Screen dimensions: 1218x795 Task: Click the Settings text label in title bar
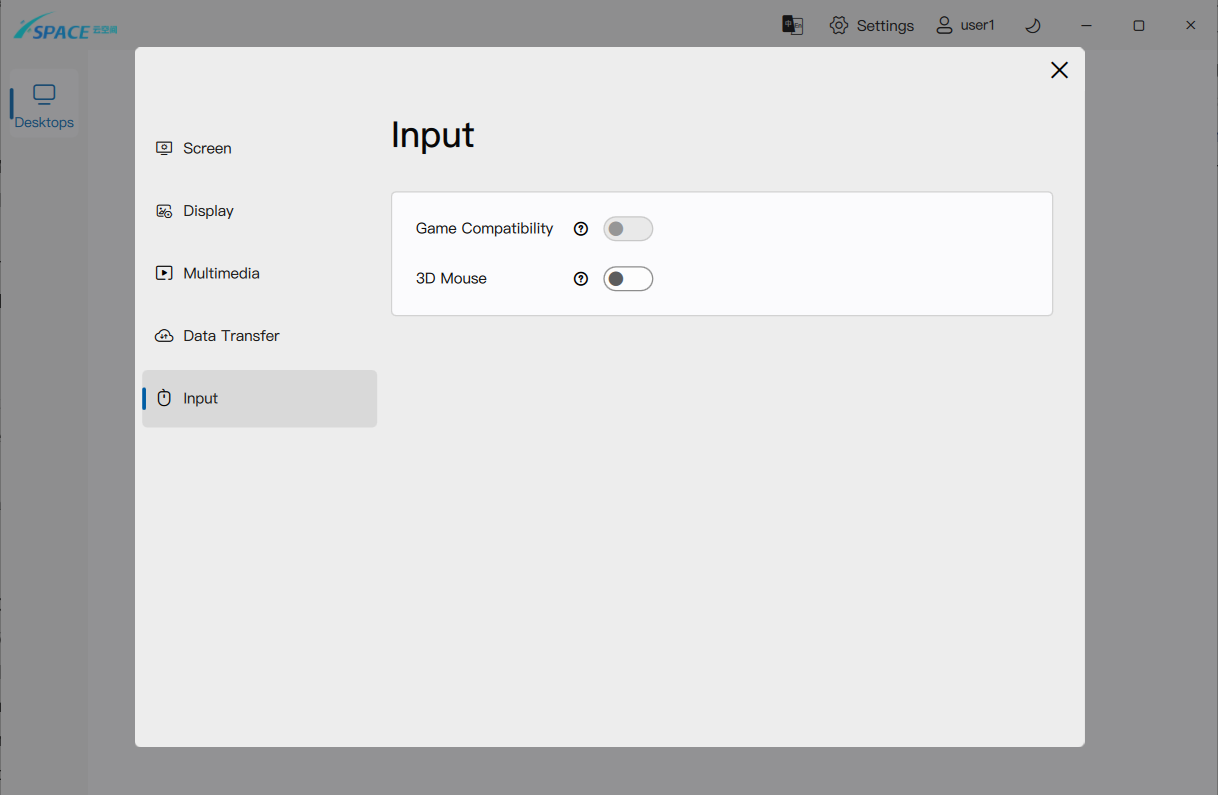point(885,26)
